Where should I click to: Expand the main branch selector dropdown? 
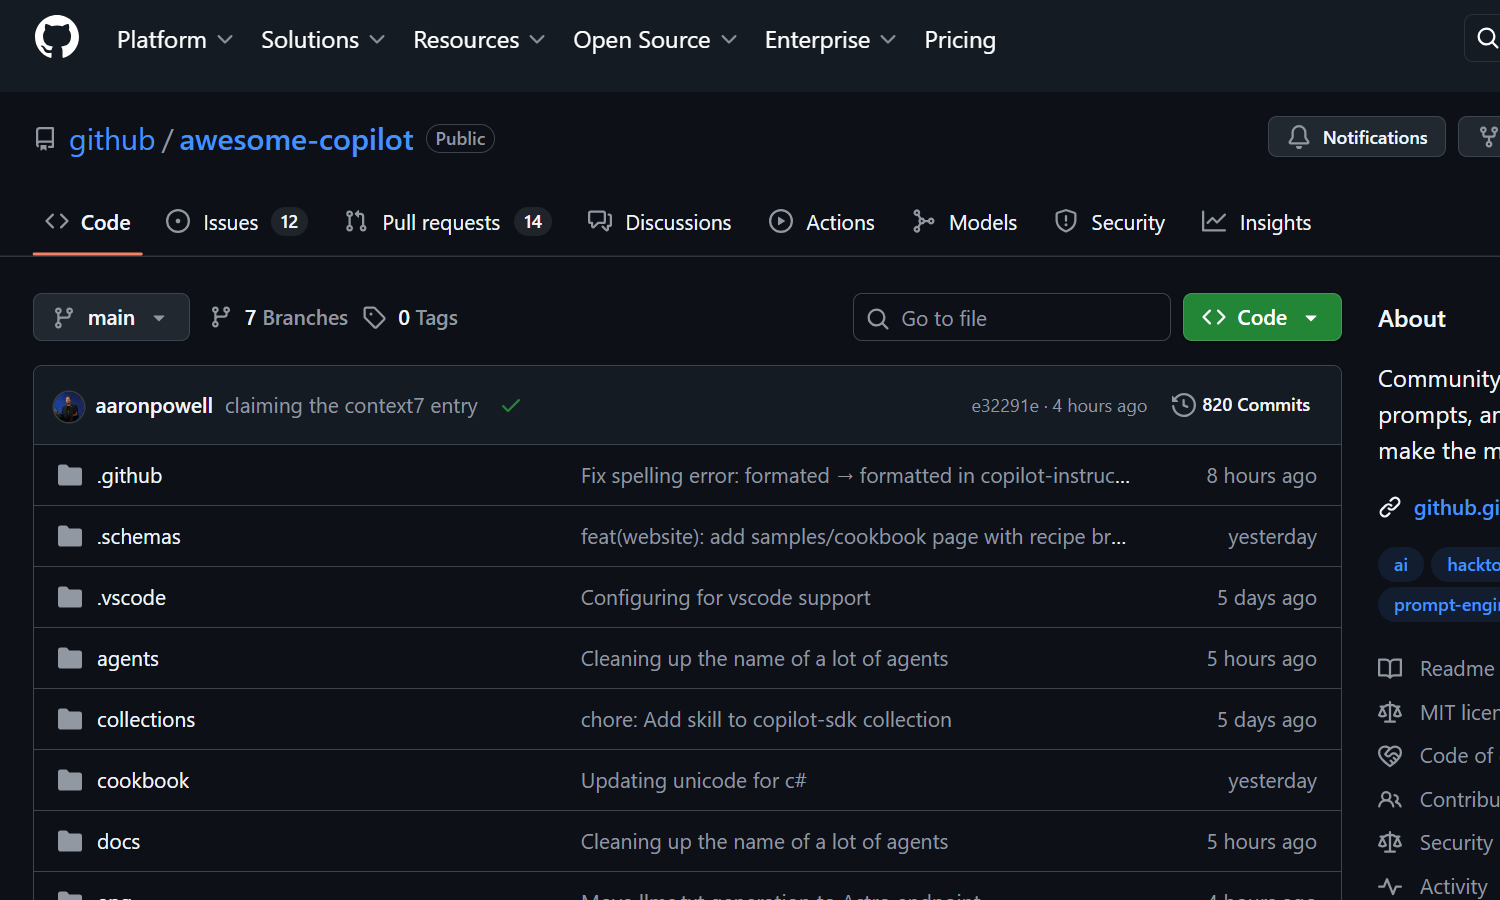111,318
